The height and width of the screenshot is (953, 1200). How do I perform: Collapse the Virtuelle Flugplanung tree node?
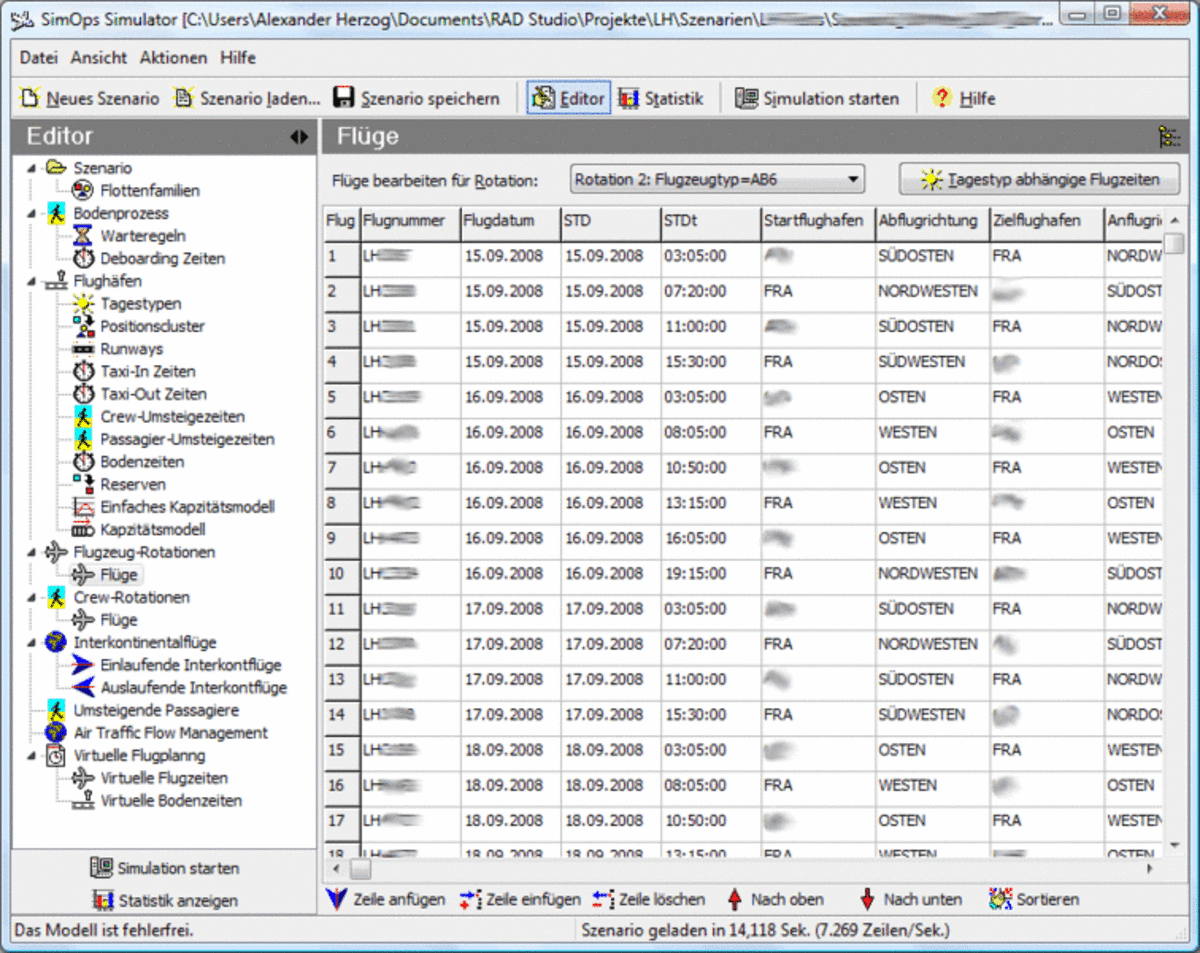click(x=32, y=756)
